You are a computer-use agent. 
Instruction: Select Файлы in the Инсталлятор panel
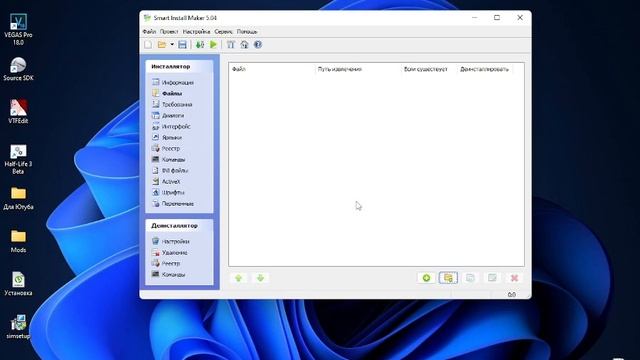pos(167,93)
